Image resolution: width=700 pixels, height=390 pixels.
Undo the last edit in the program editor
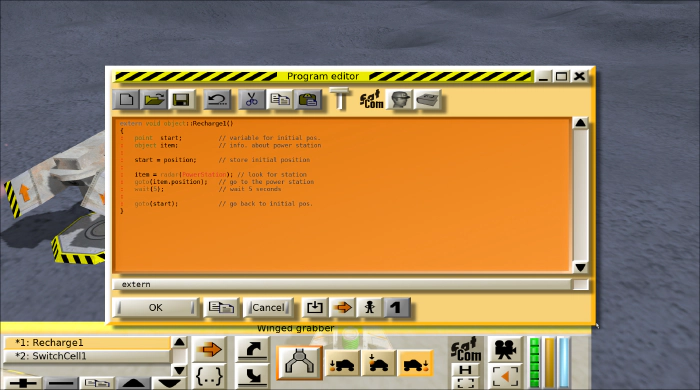pos(217,99)
